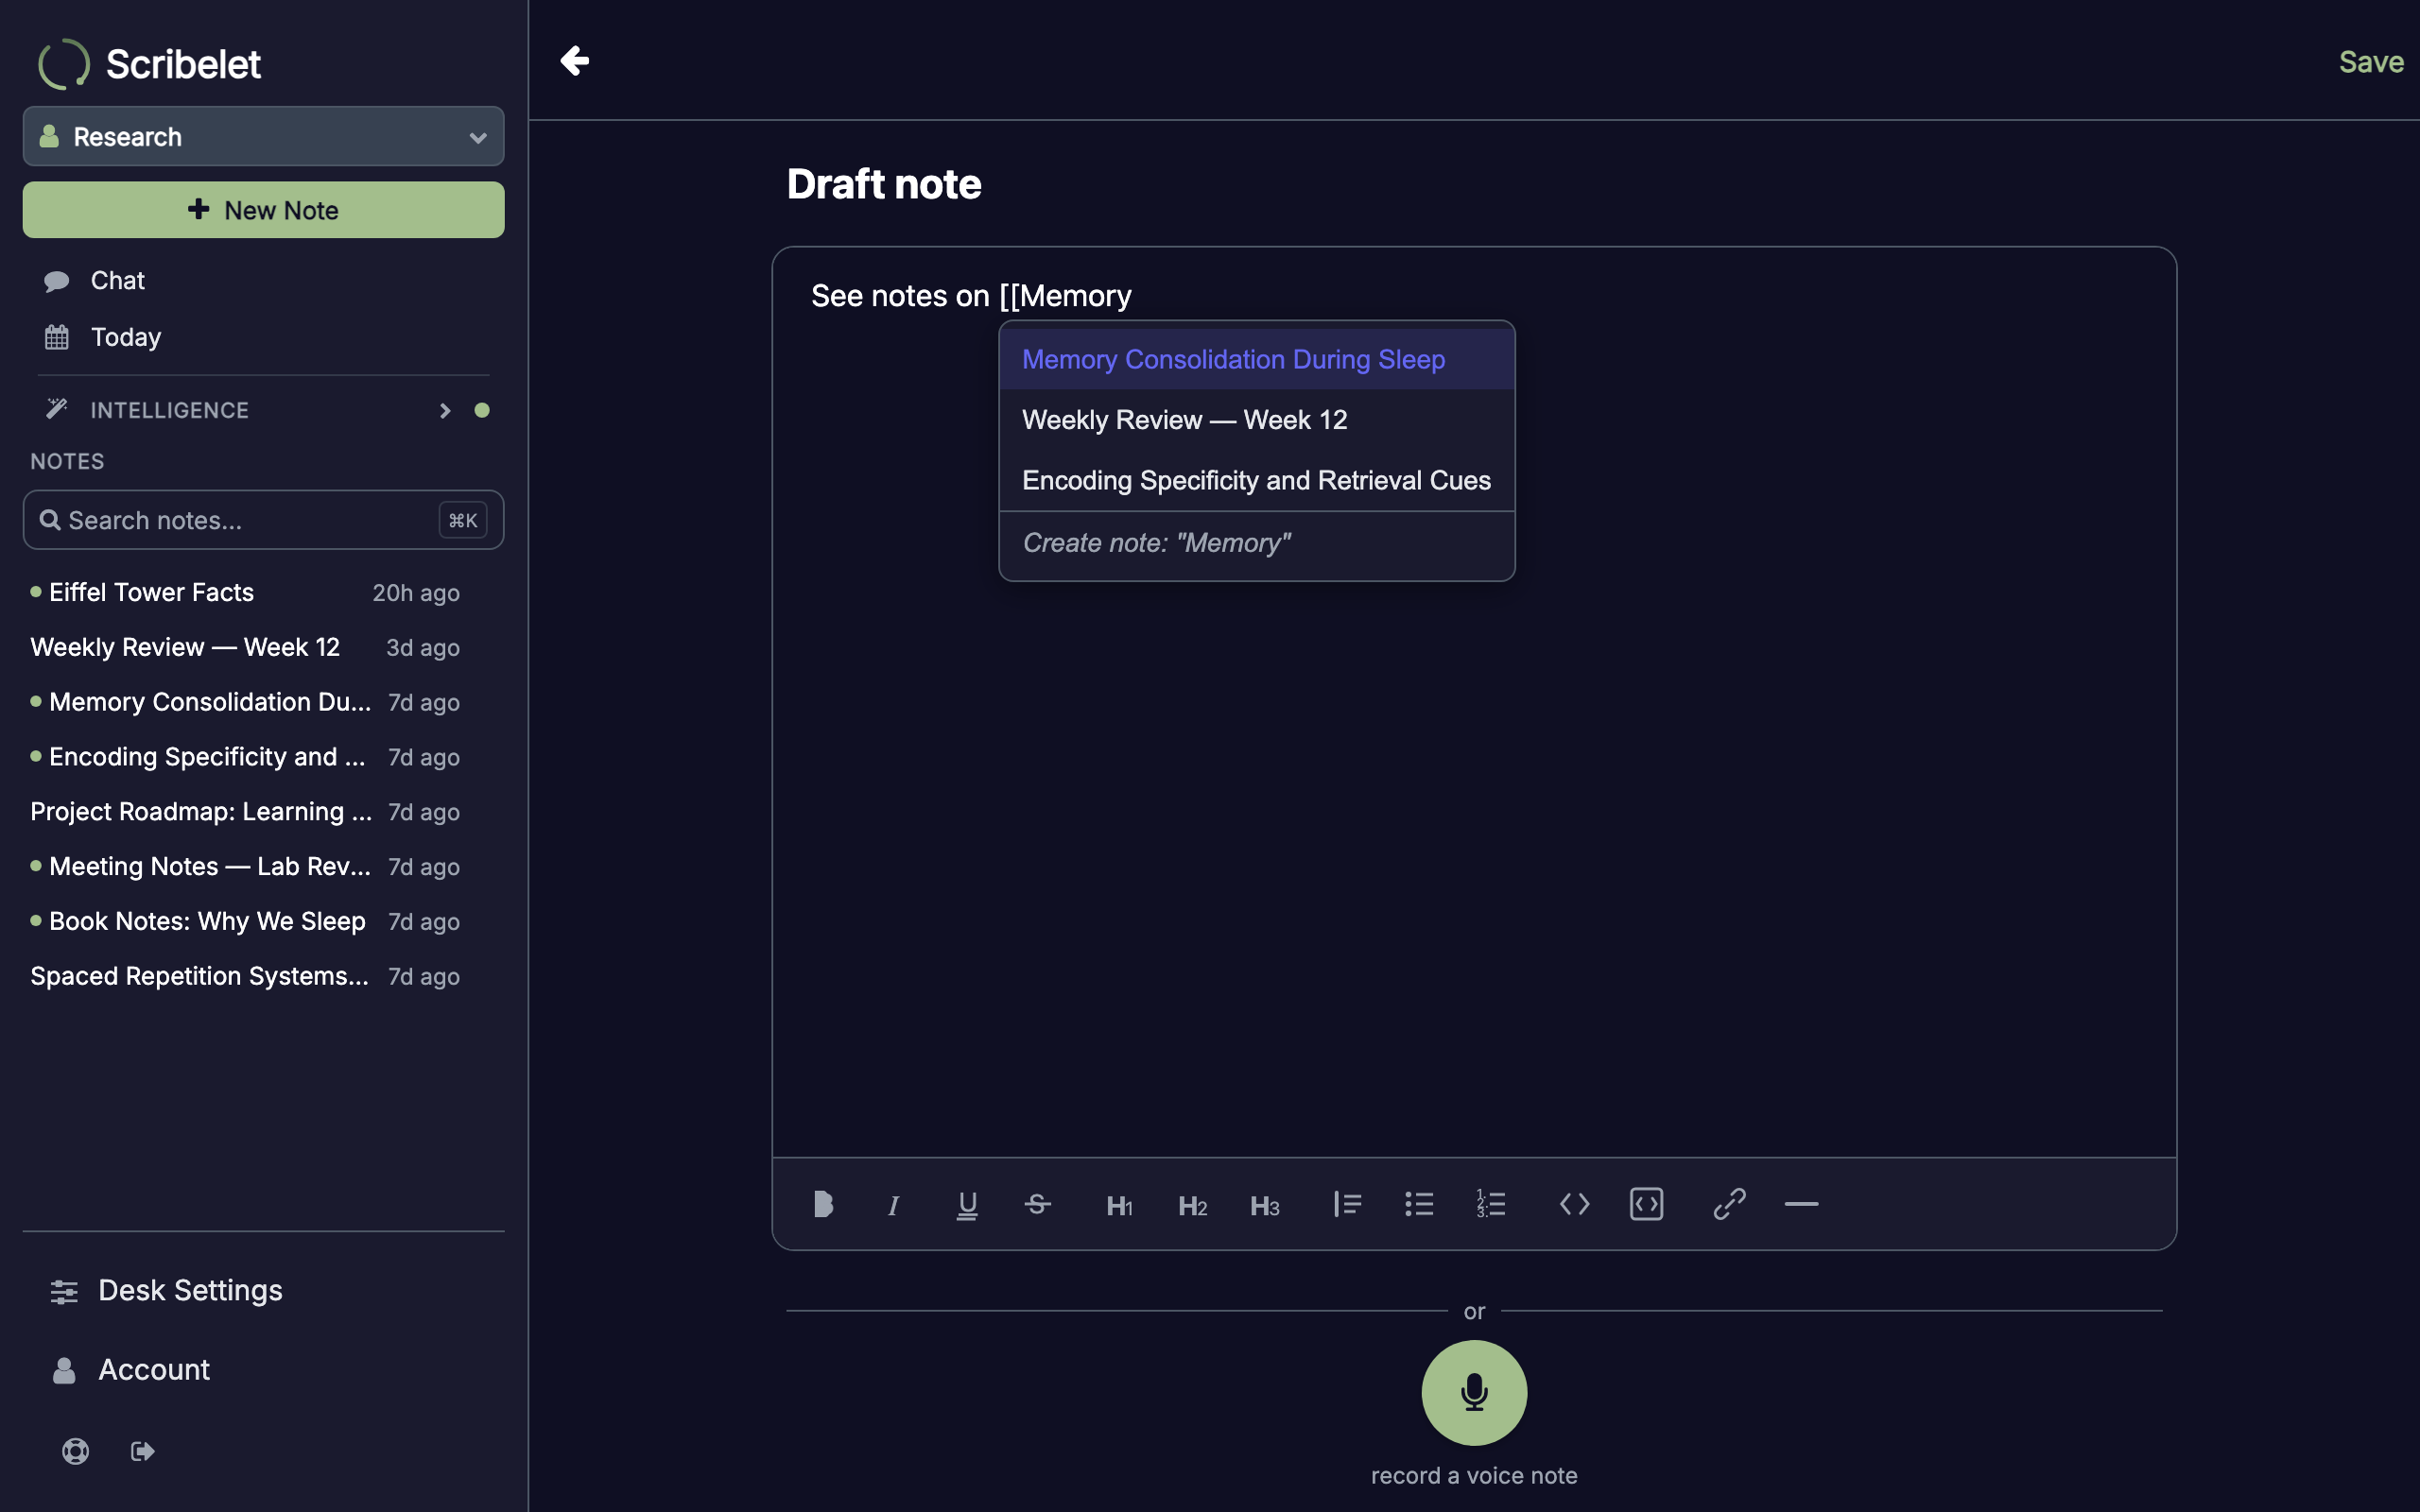Open Encoding Specificity note in sidebar
Viewport: 2420px width, 1512px height.
(245, 758)
